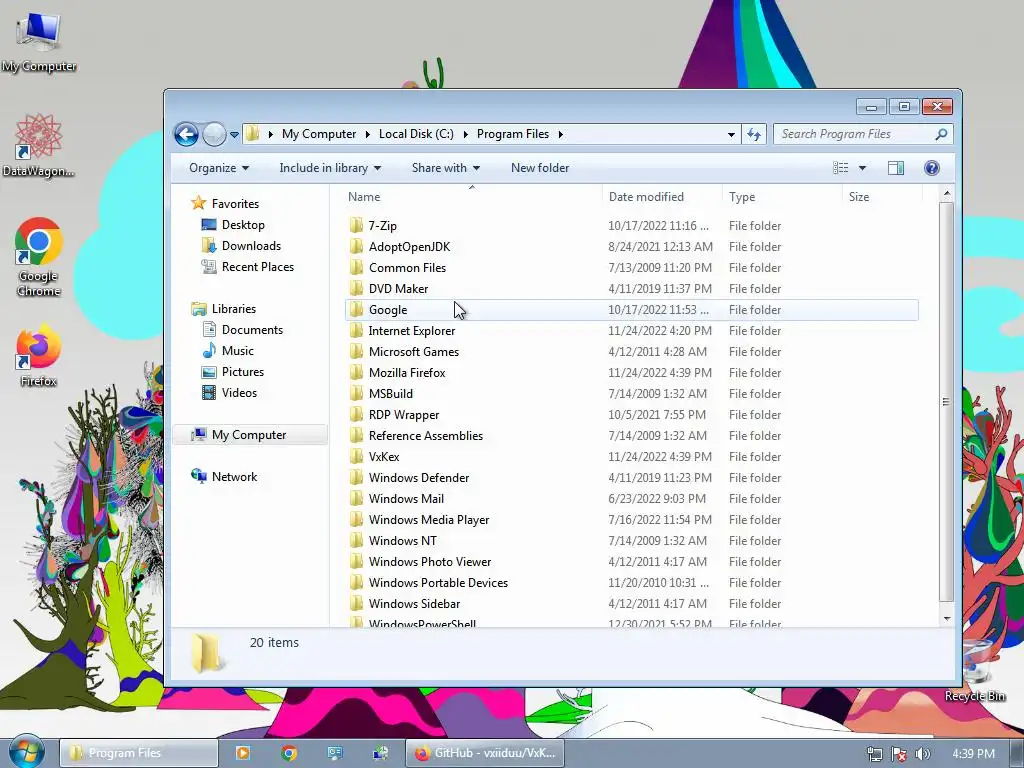The width and height of the screenshot is (1024, 768).
Task: Select the DVD Maker folder
Action: [398, 289]
